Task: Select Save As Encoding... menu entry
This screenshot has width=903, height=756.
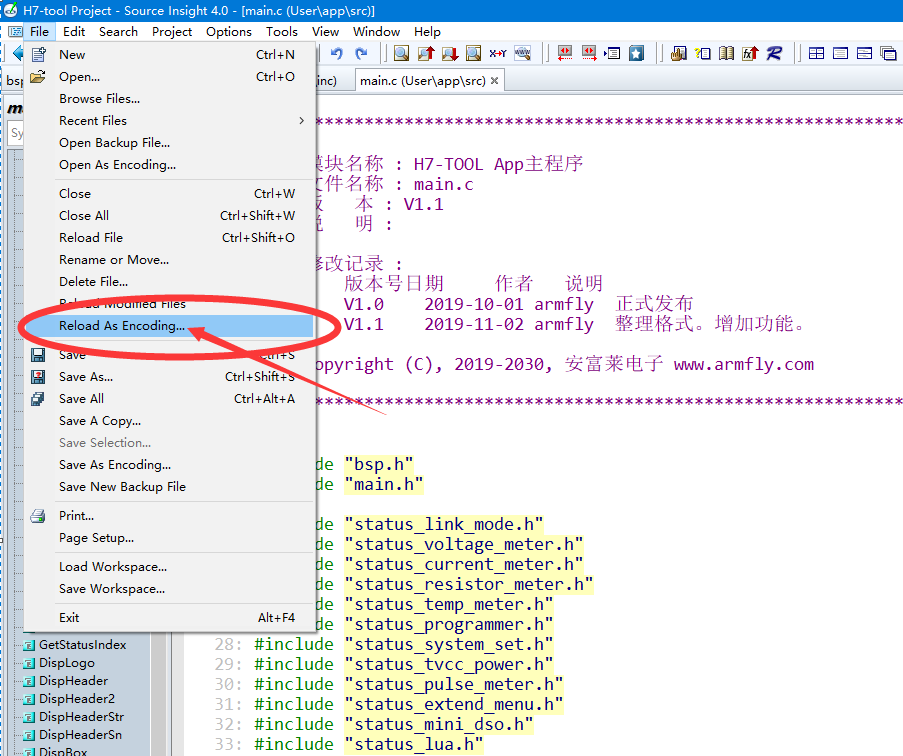Action: click(170, 465)
